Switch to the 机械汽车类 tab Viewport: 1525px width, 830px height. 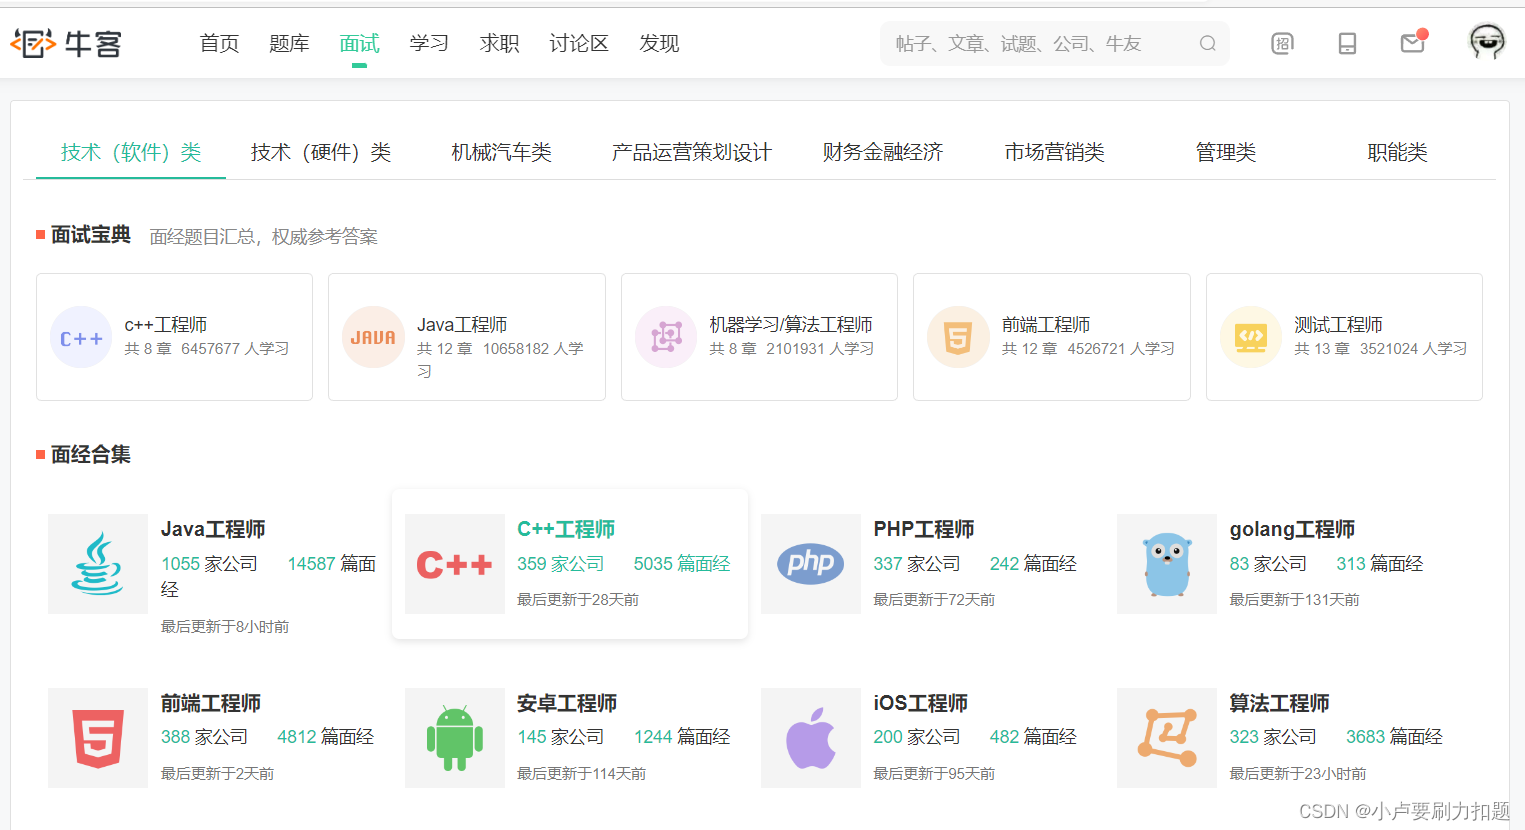pyautogui.click(x=501, y=152)
